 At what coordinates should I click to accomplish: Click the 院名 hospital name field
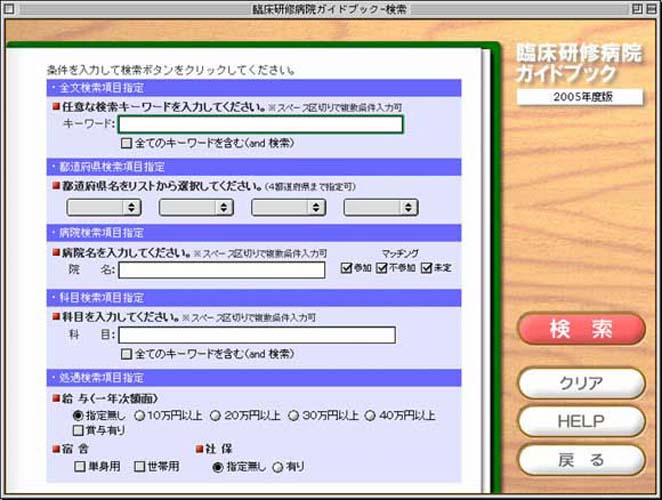222,270
